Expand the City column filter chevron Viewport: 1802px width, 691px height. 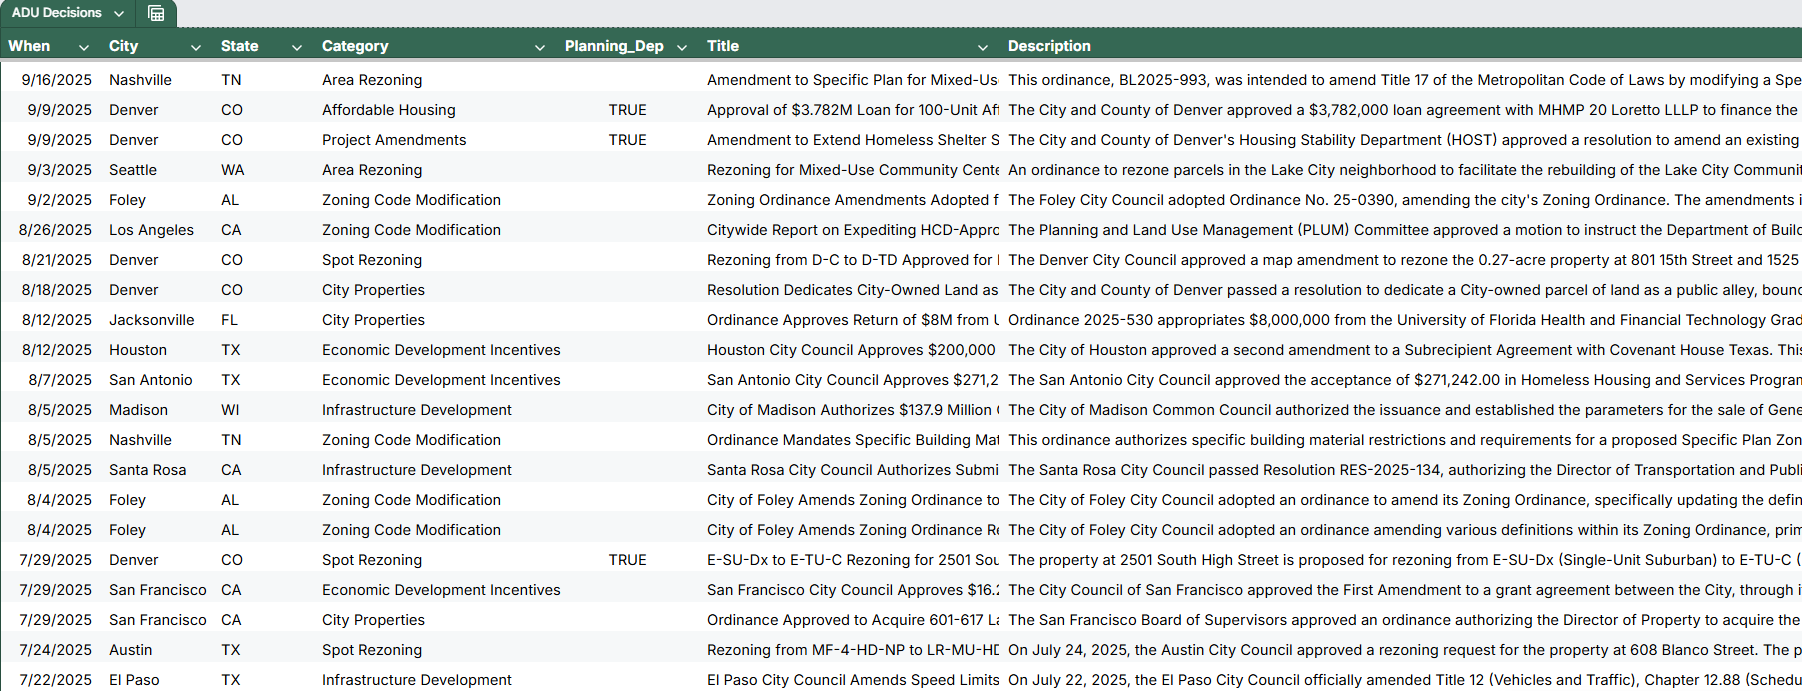pos(196,47)
